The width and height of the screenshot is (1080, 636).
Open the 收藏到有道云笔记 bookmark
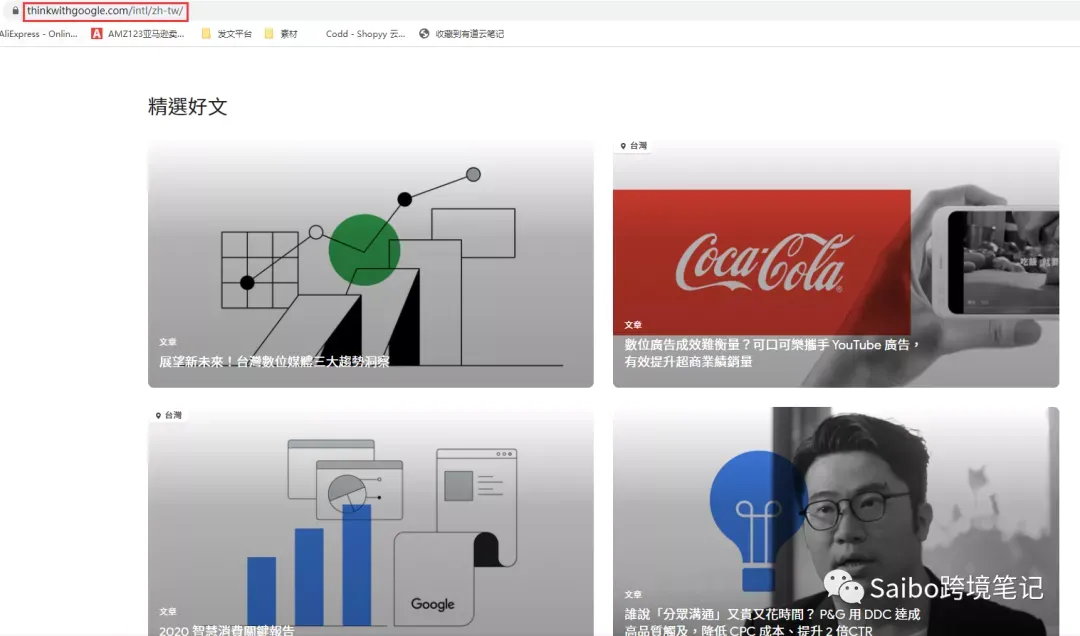[469, 34]
